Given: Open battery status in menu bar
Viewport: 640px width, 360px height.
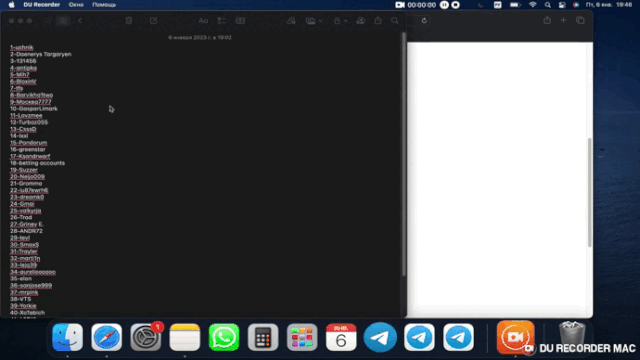Looking at the screenshot, I should coord(515,5).
